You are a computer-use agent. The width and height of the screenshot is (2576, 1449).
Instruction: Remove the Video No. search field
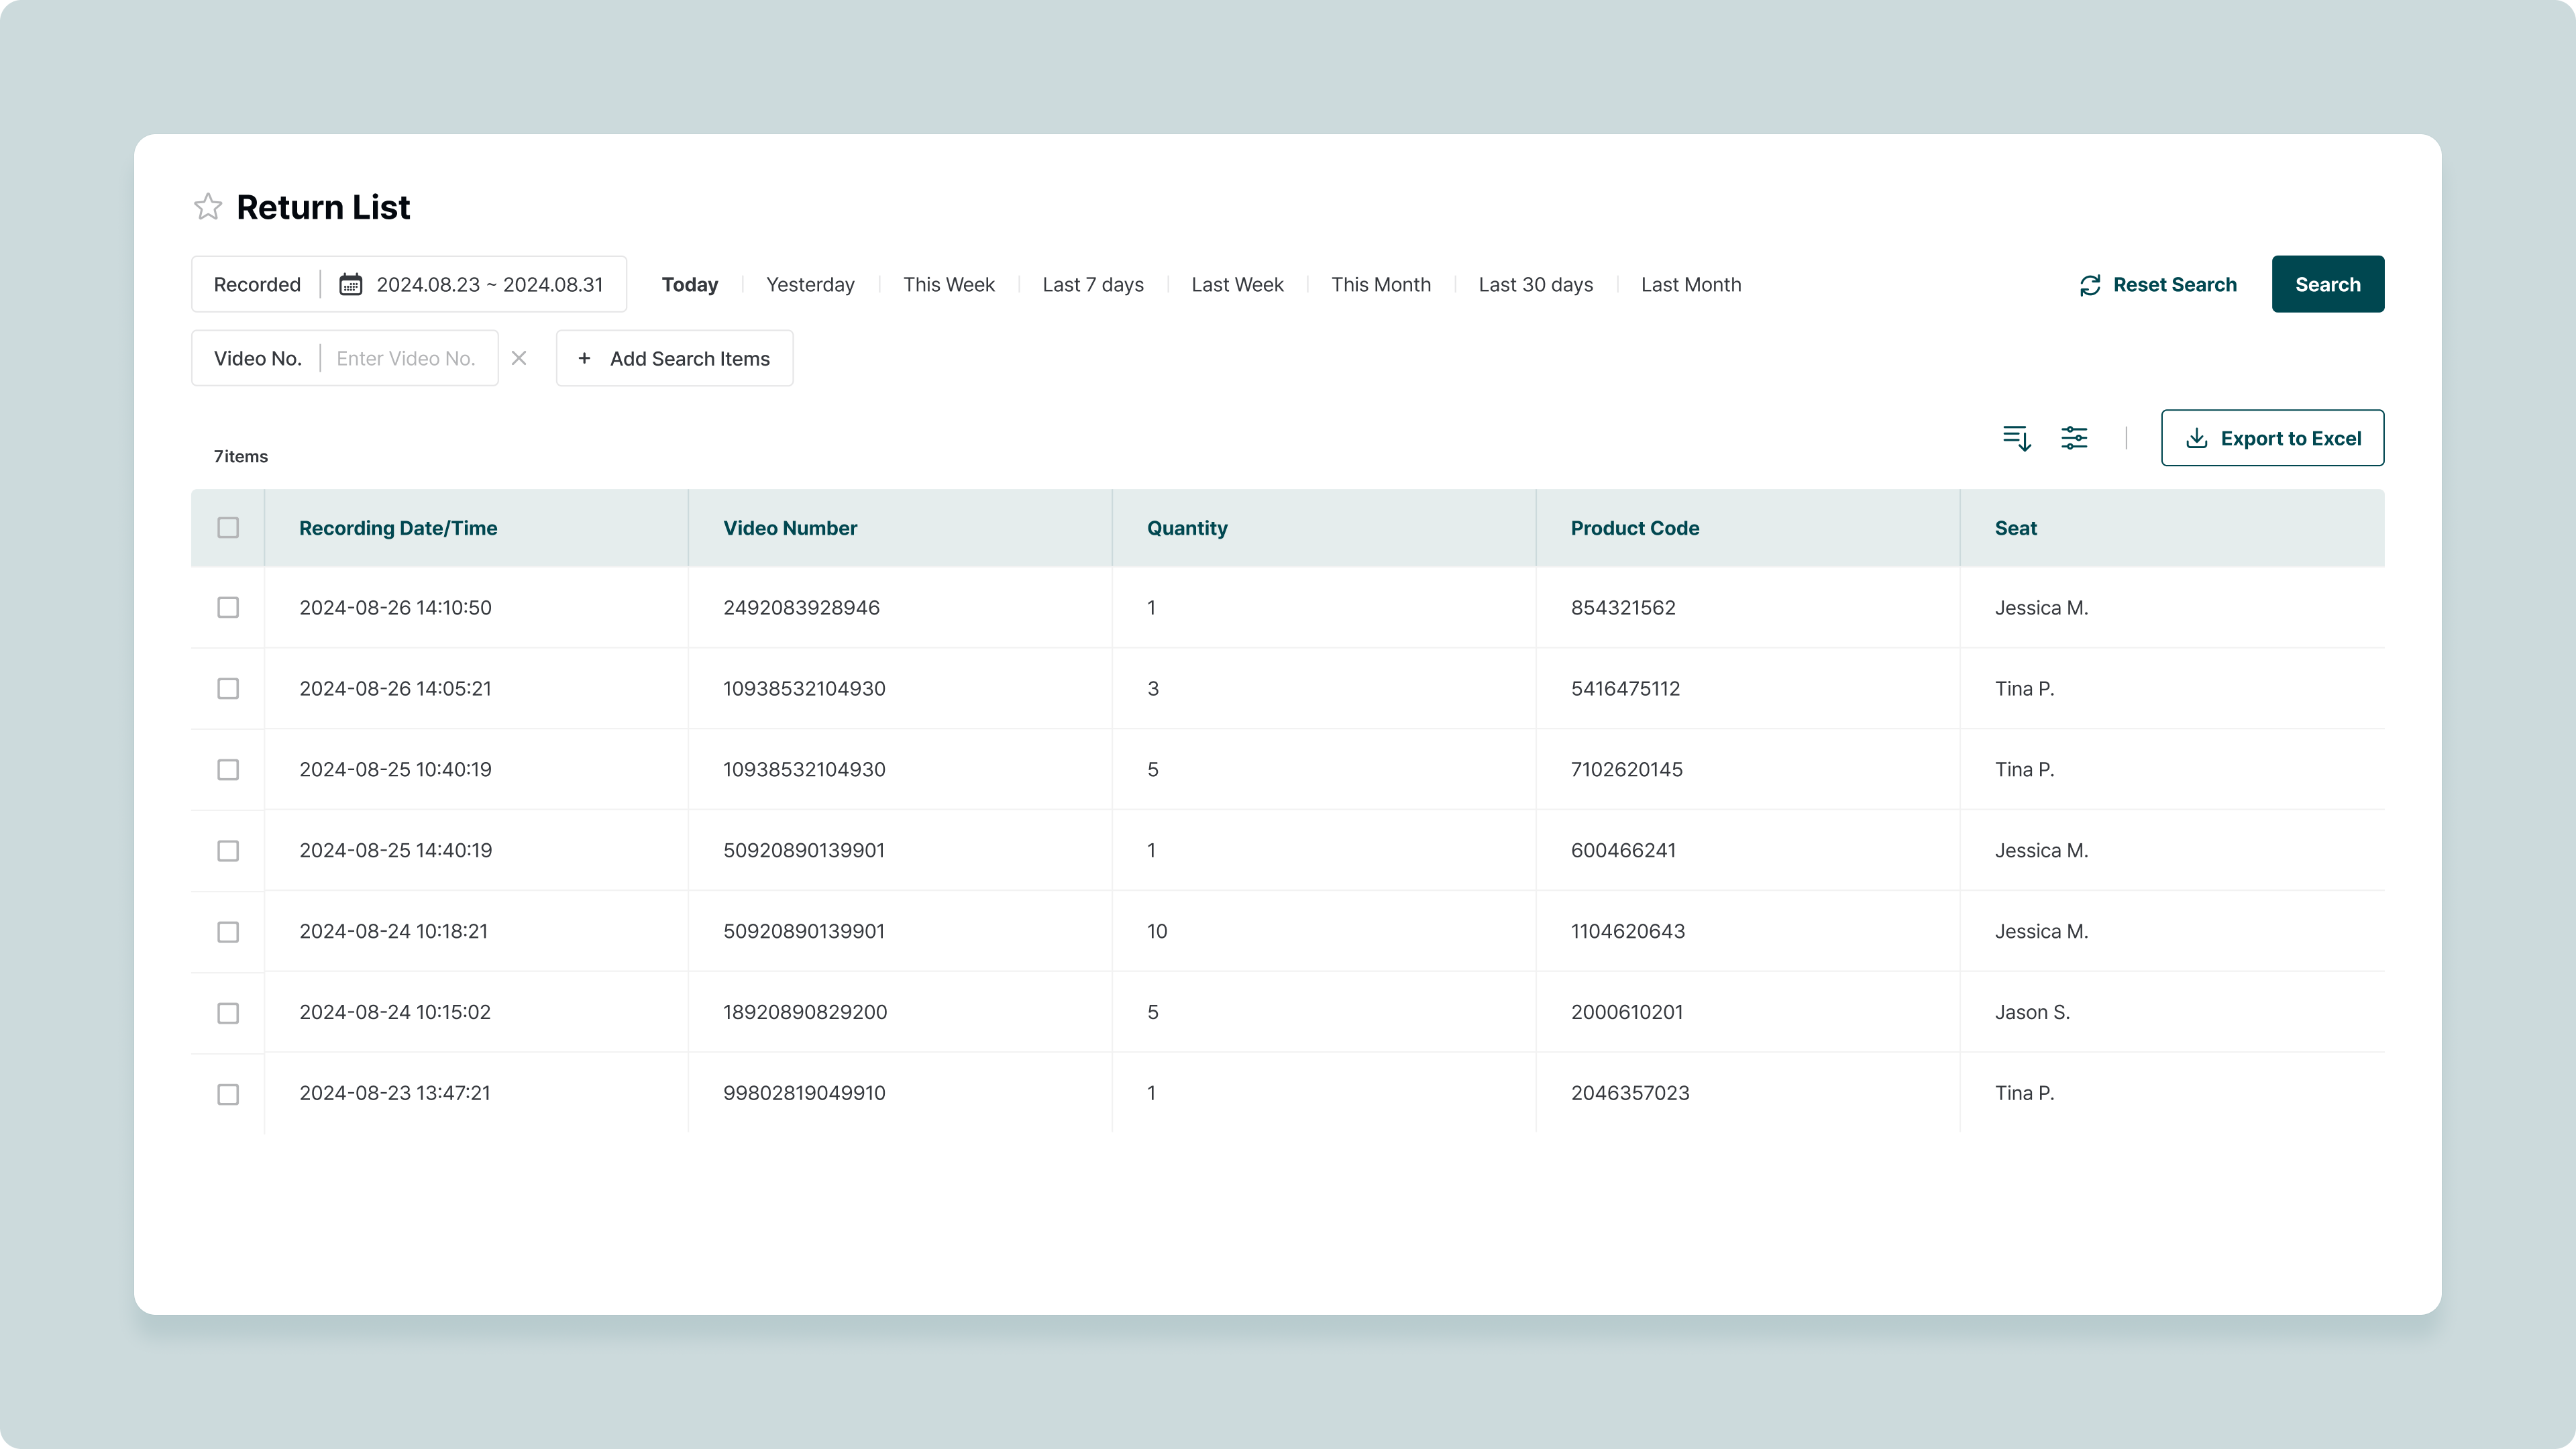pos(518,358)
